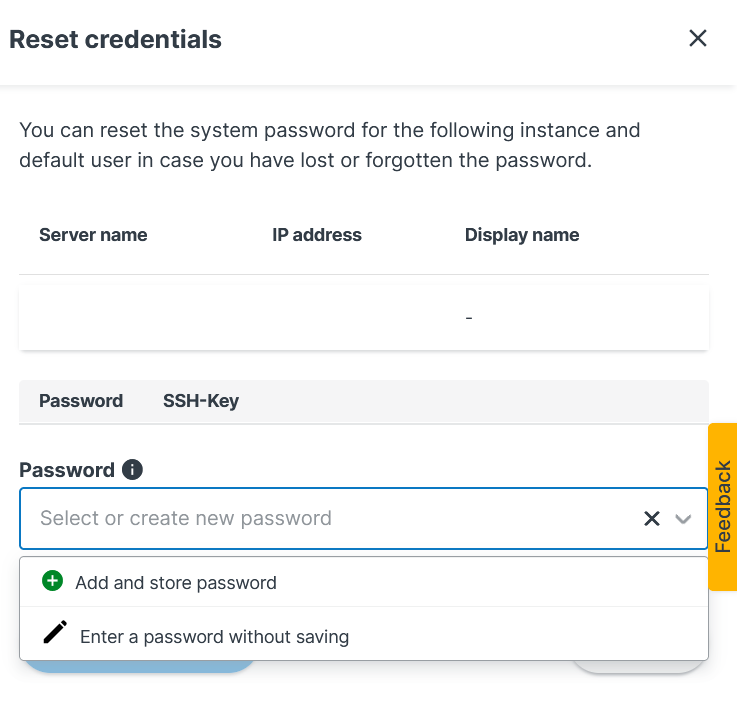This screenshot has height=705, width=737.
Task: Click the Server name column header
Action: [x=93, y=235]
